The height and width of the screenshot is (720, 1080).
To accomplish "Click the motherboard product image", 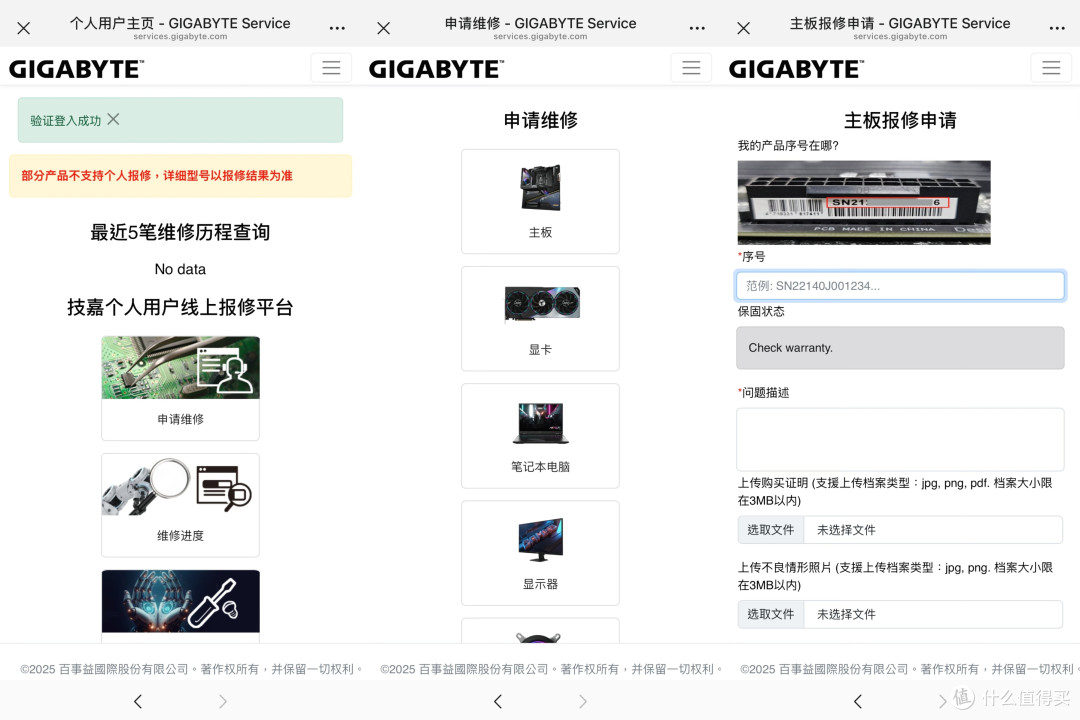I will pos(541,187).
